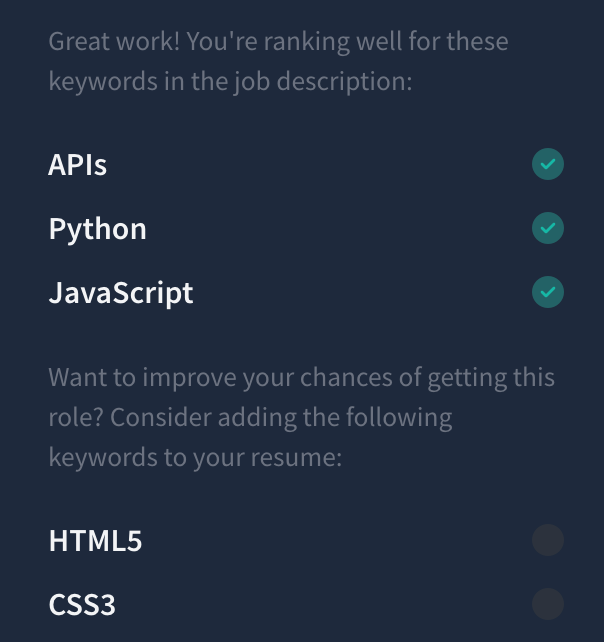This screenshot has height=642, width=604.
Task: Click "keywords in the" text
Action: [x=138, y=81]
